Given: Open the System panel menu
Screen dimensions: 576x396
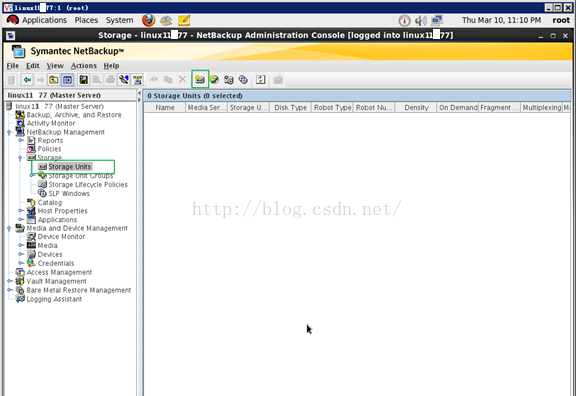Looking at the screenshot, I should 119,20.
